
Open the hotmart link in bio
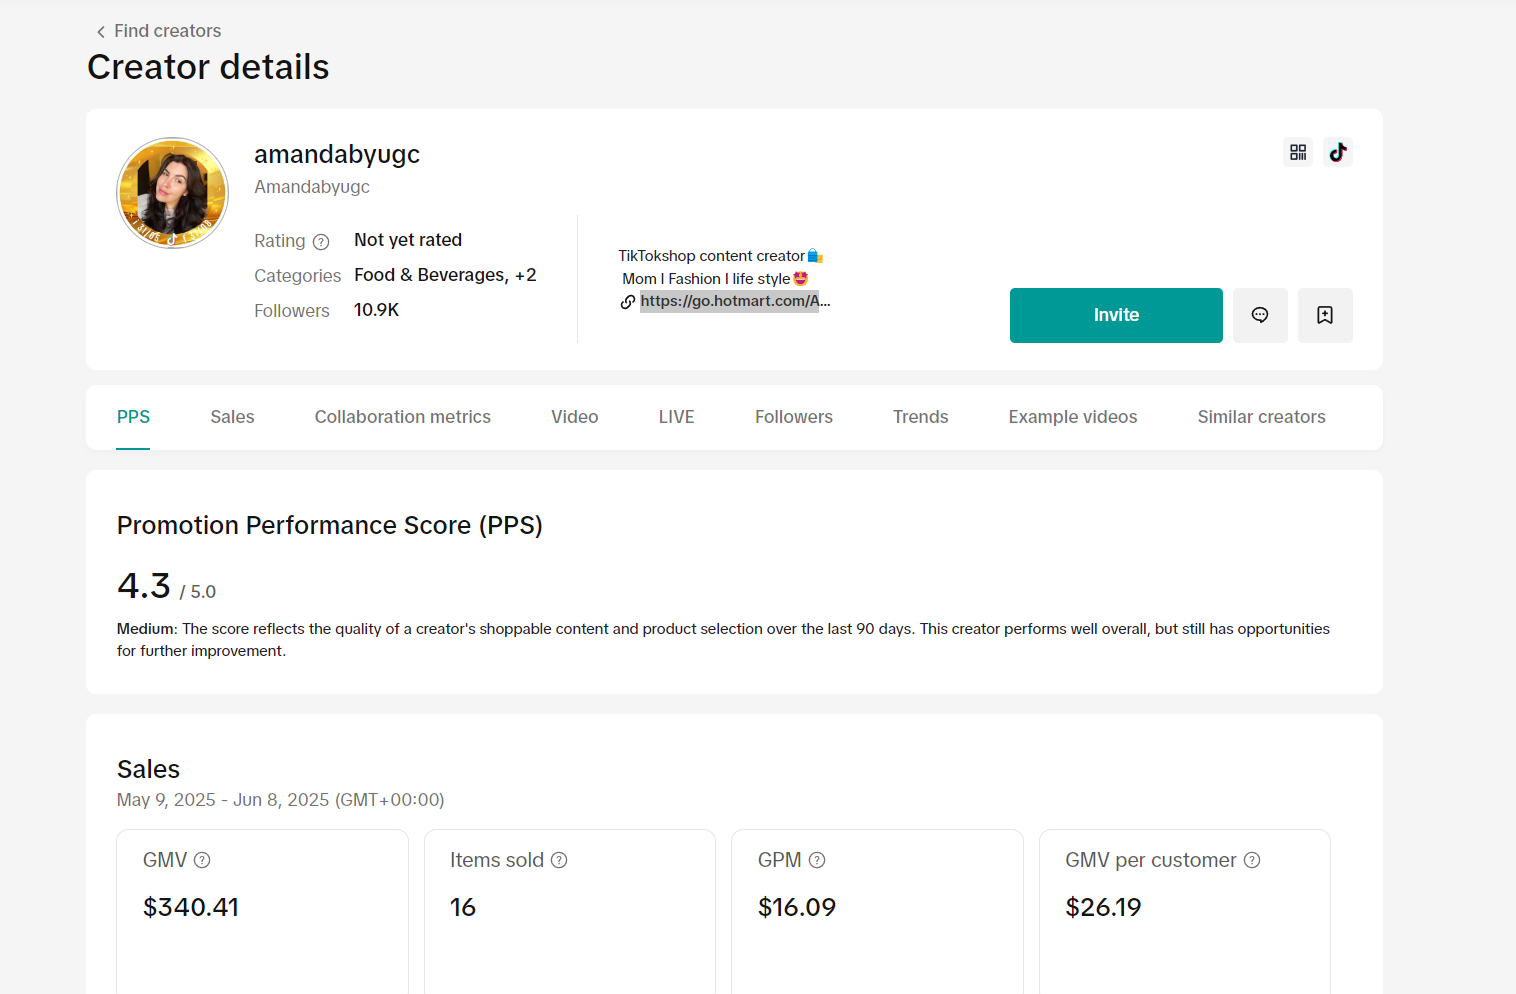730,301
